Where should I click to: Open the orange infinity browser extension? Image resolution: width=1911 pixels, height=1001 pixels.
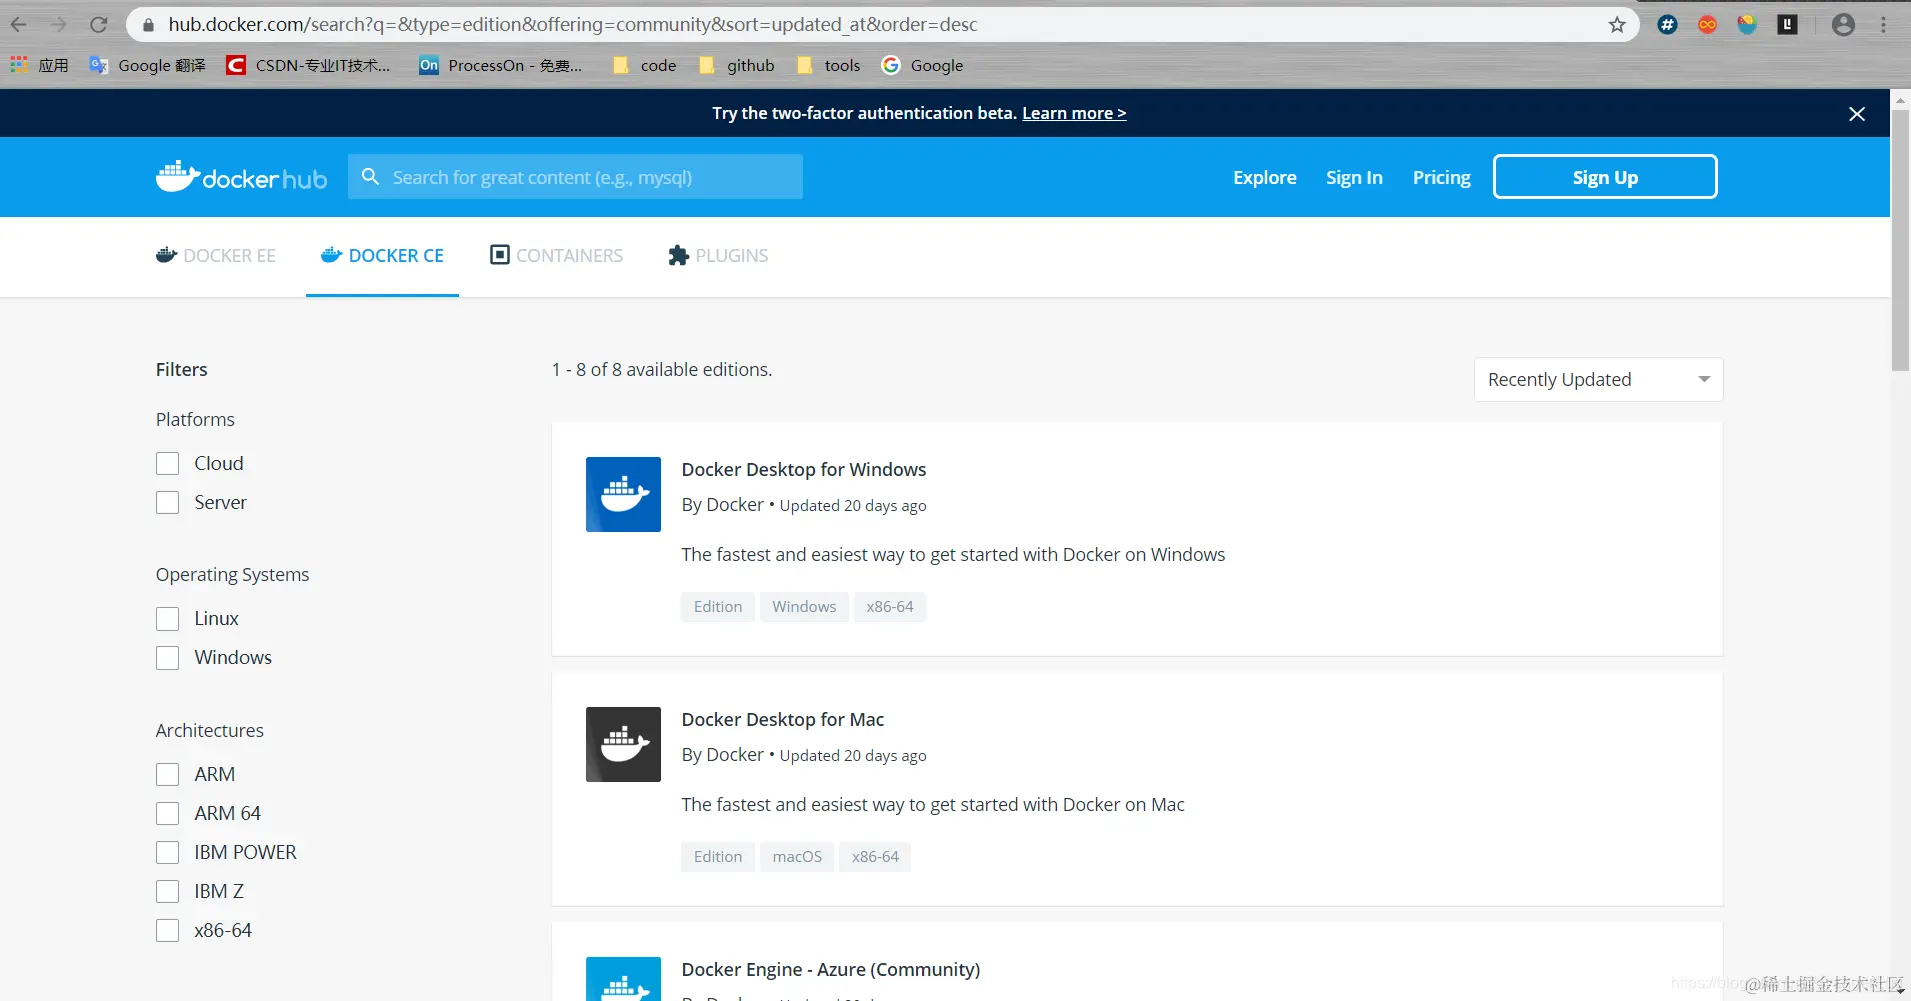point(1707,25)
